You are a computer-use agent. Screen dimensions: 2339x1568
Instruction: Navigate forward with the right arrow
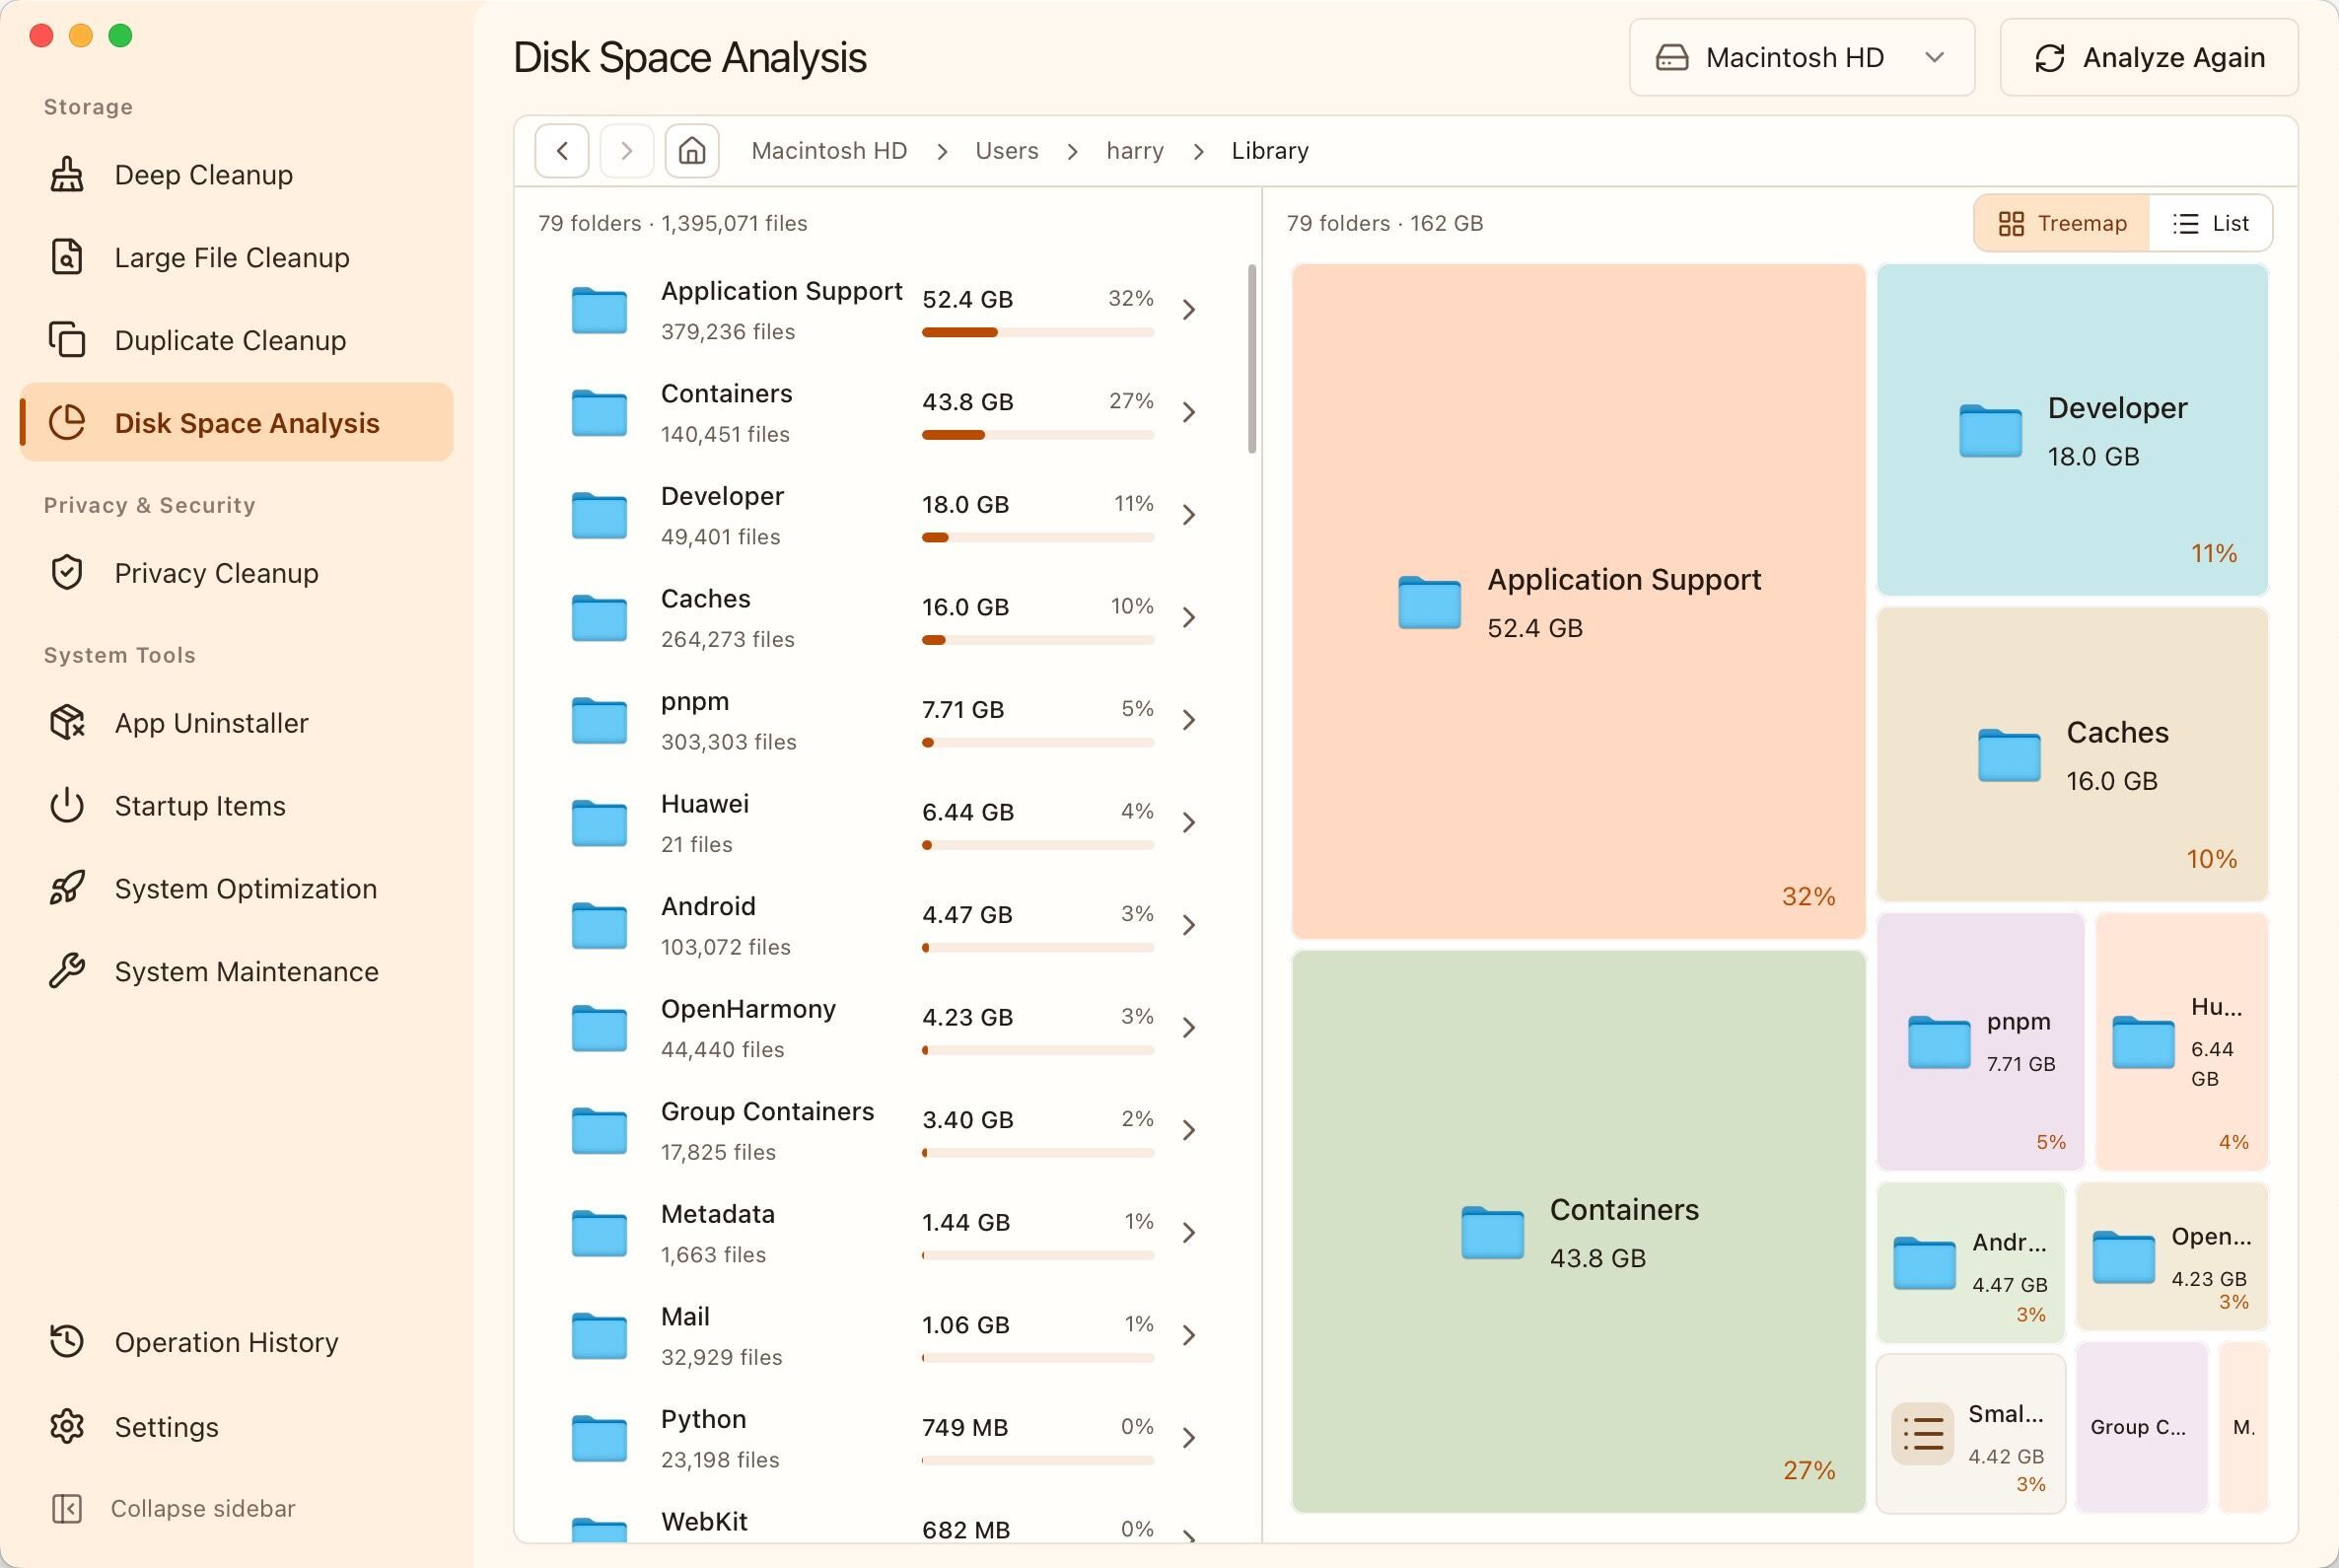pyautogui.click(x=627, y=151)
